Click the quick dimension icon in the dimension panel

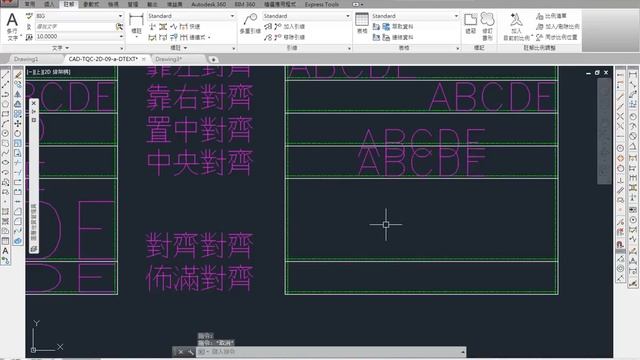click(184, 27)
